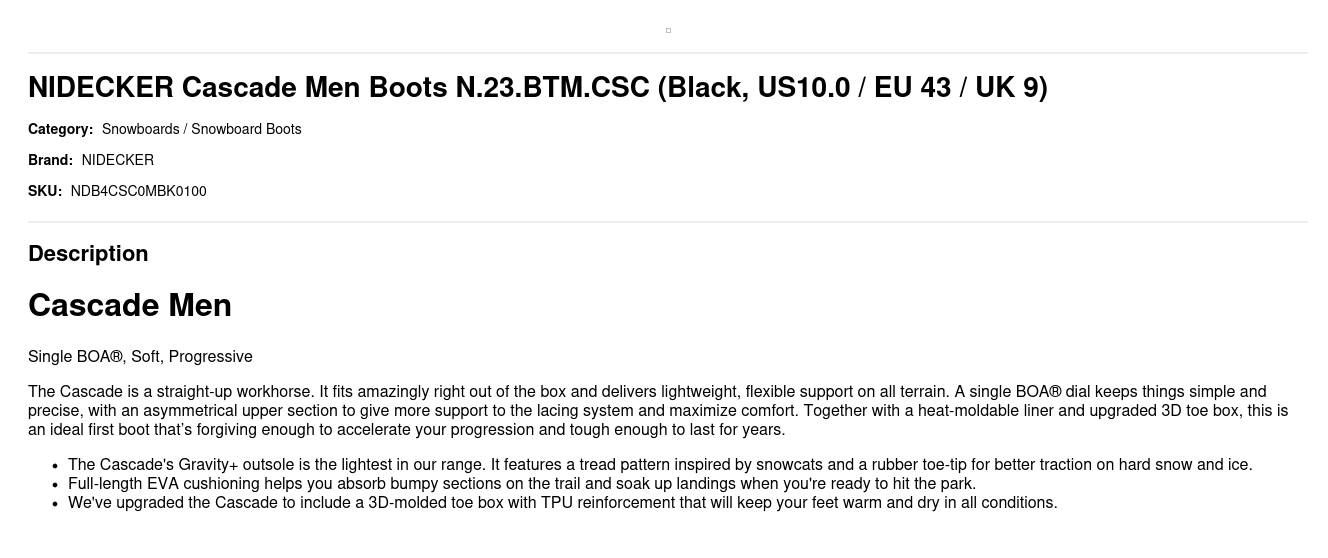This screenshot has width=1328, height=558.
Task: Open the Snowboard Boots subcategory text
Action: [x=246, y=129]
